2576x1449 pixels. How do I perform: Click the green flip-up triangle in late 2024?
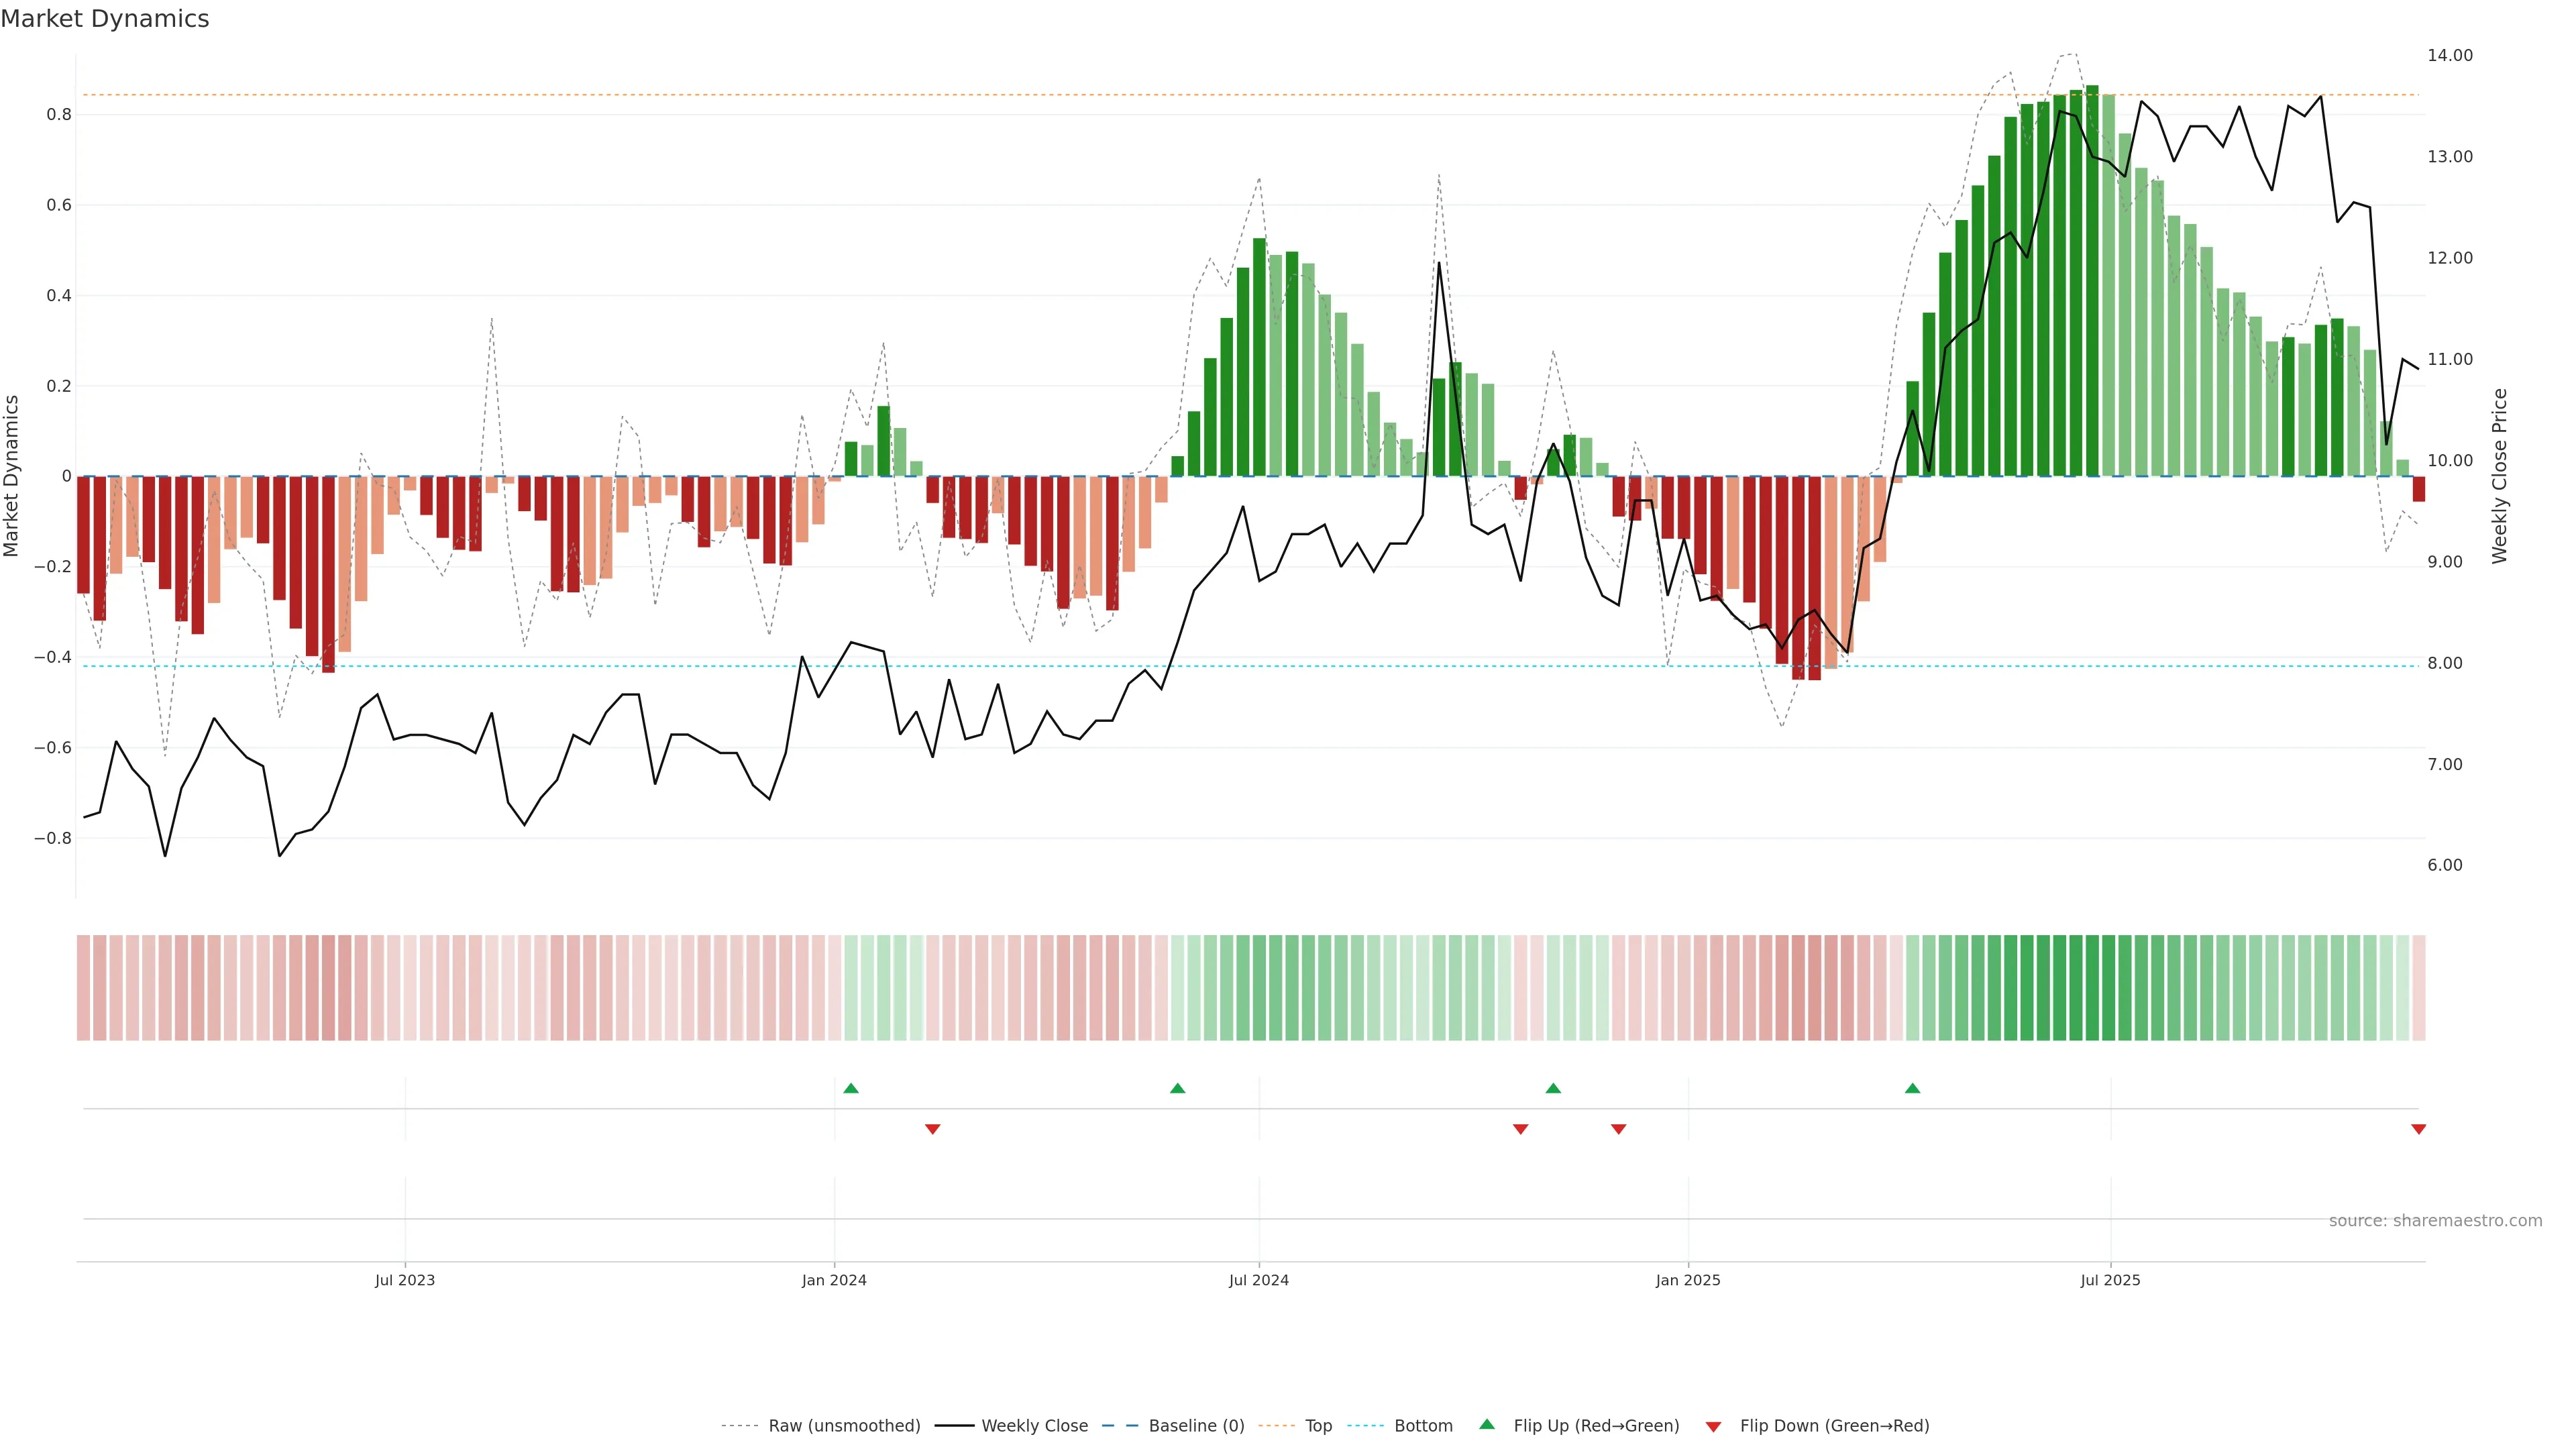[x=1553, y=1088]
